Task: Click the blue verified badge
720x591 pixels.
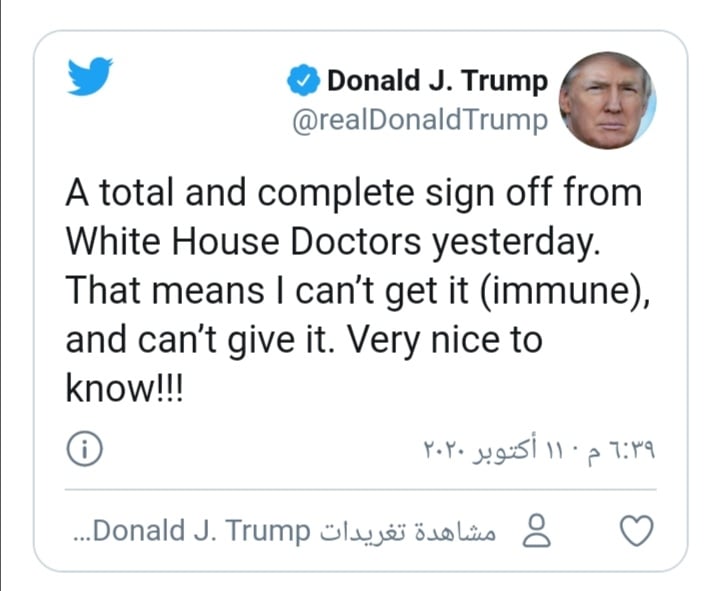Action: [304, 80]
